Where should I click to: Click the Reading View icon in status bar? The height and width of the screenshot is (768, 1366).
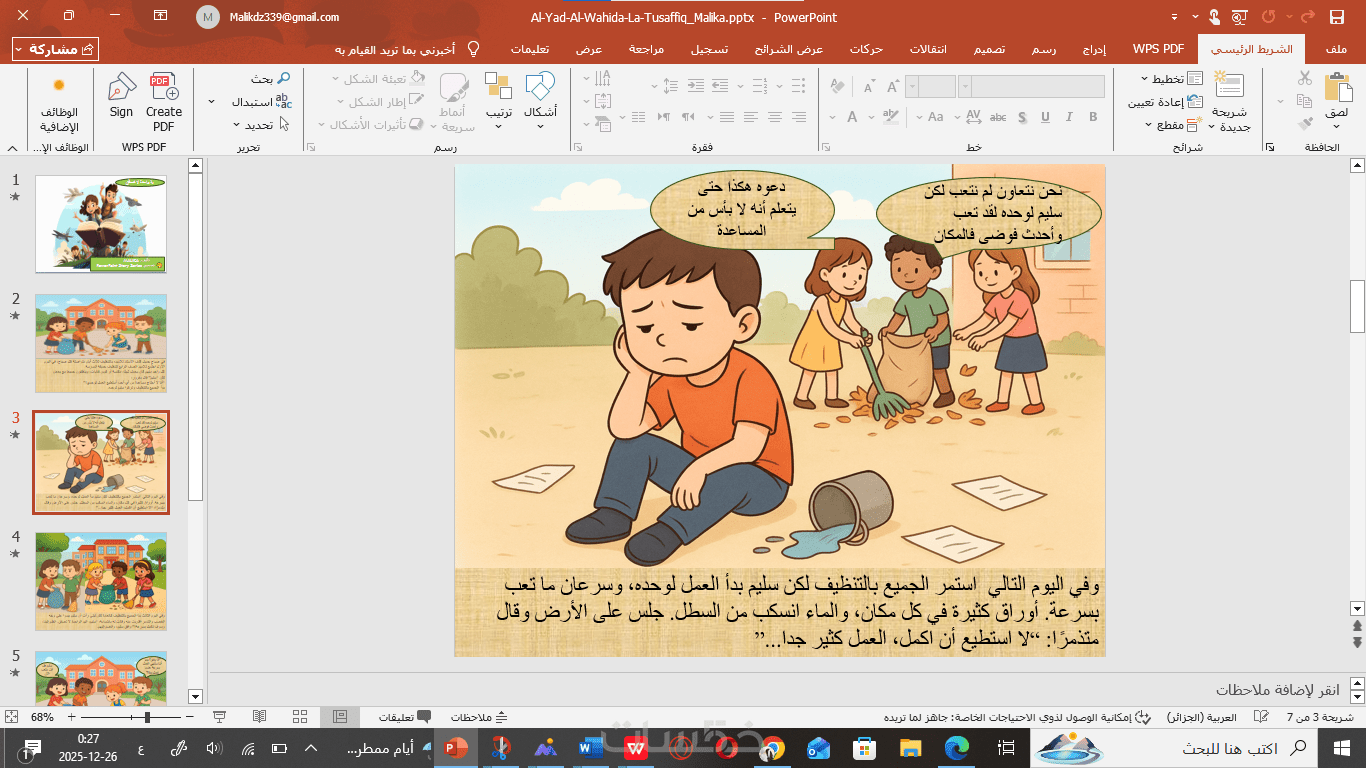pyautogui.click(x=259, y=717)
